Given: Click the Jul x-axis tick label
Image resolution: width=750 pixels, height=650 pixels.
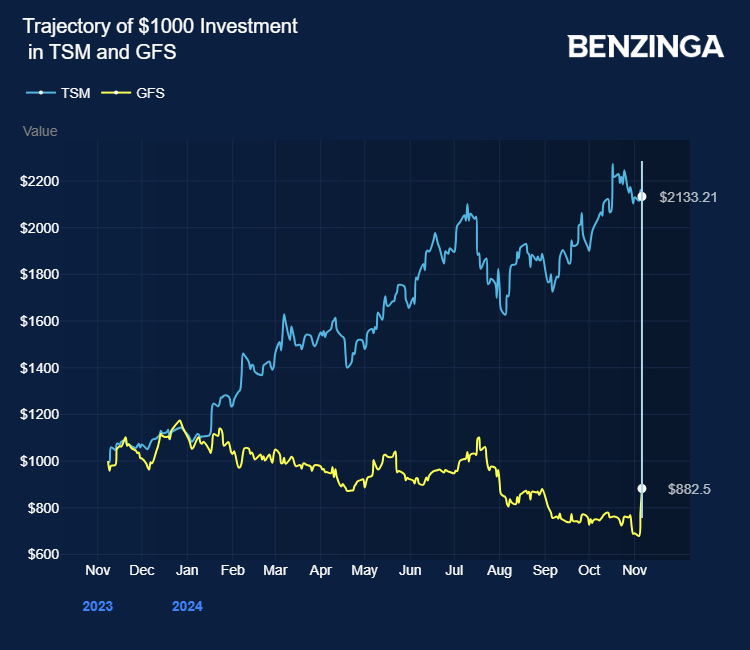Looking at the screenshot, I should [x=455, y=570].
